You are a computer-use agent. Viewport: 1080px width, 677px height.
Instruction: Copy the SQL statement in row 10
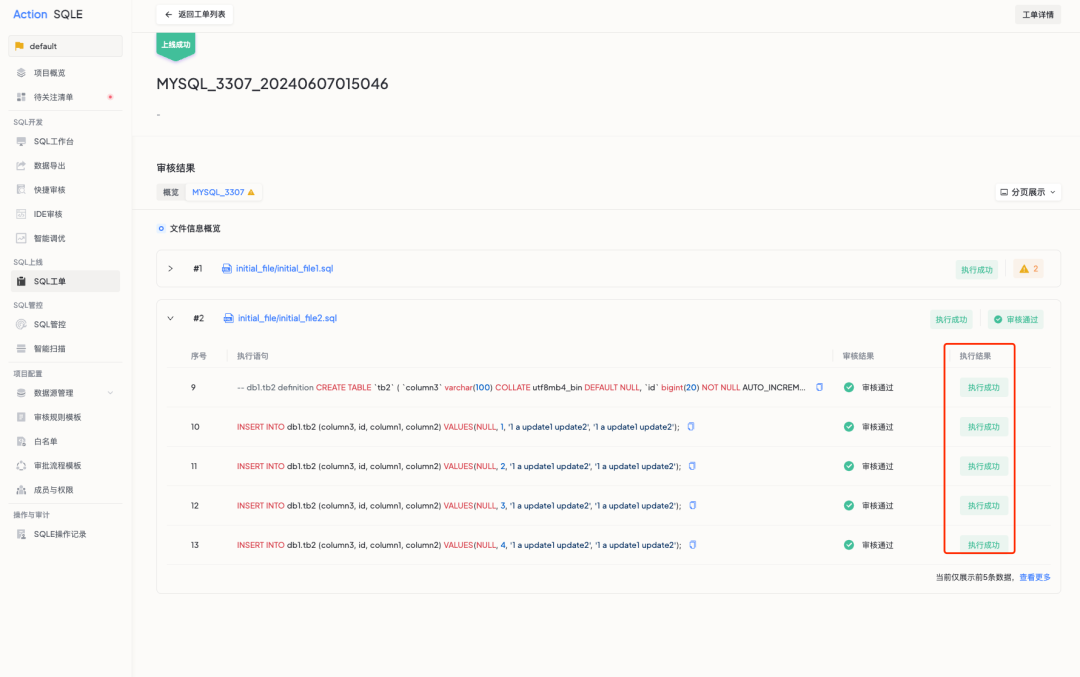tap(691, 427)
